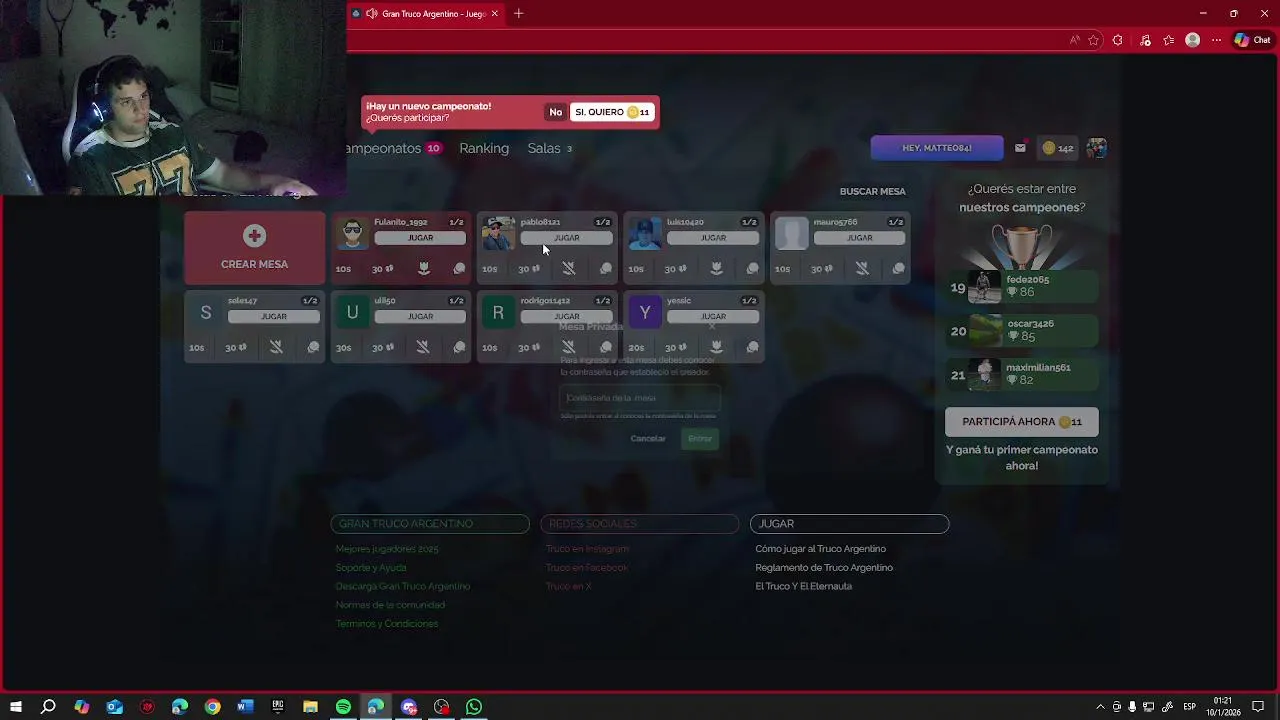Open a new browser tab with plus
This screenshot has width=1280, height=720.
coord(518,14)
